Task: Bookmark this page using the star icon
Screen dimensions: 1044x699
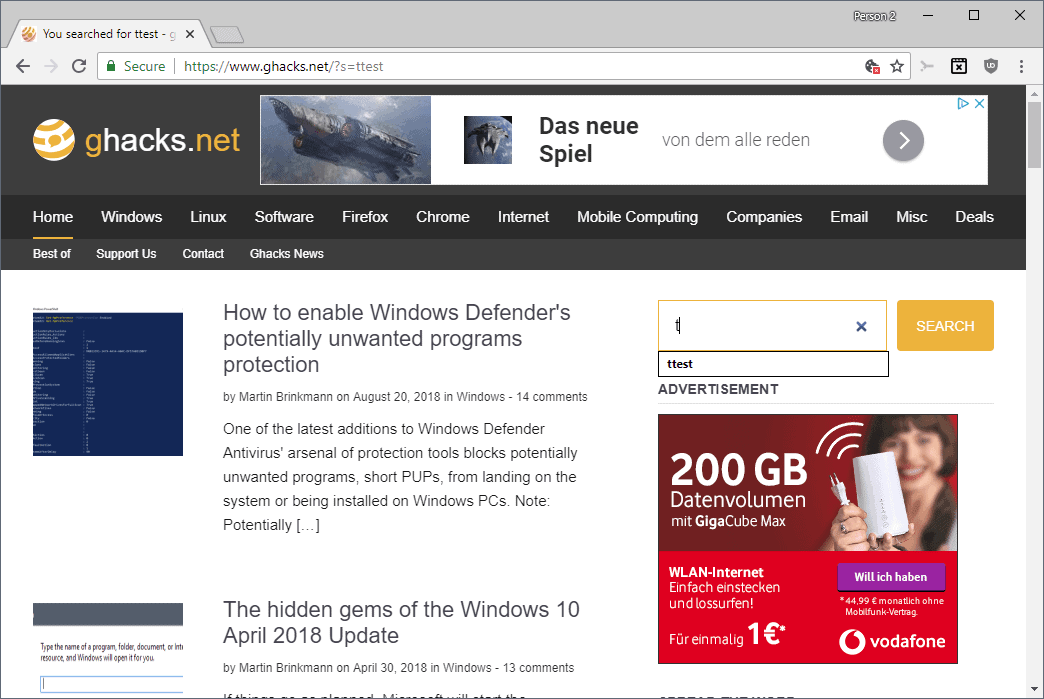Action: click(896, 65)
